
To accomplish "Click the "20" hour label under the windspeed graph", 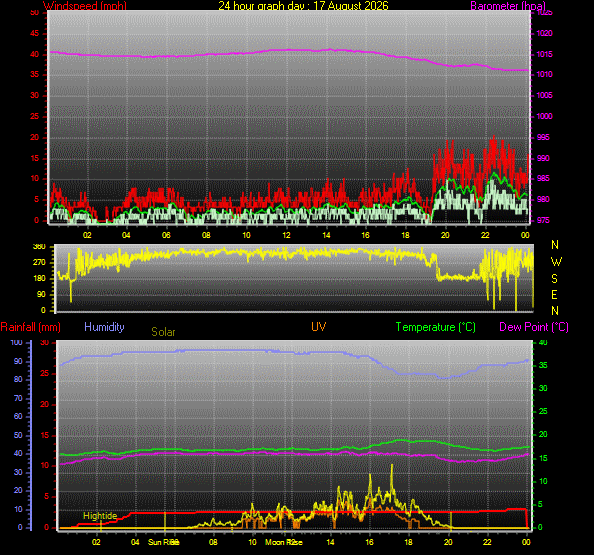I will coord(445,235).
